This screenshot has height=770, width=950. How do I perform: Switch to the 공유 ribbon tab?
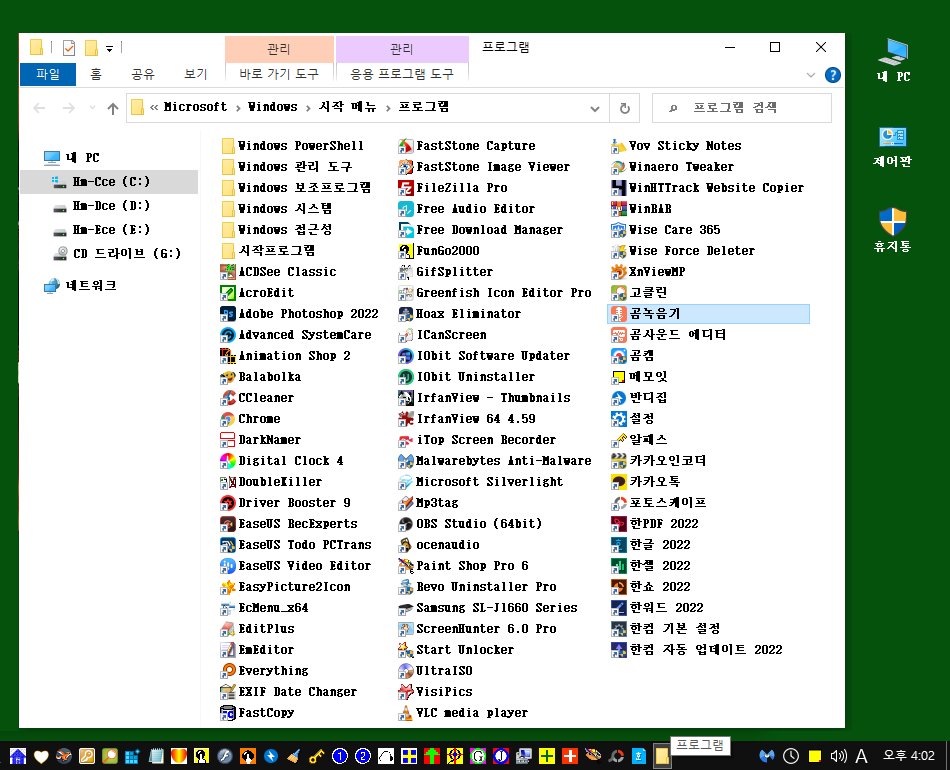pos(143,75)
